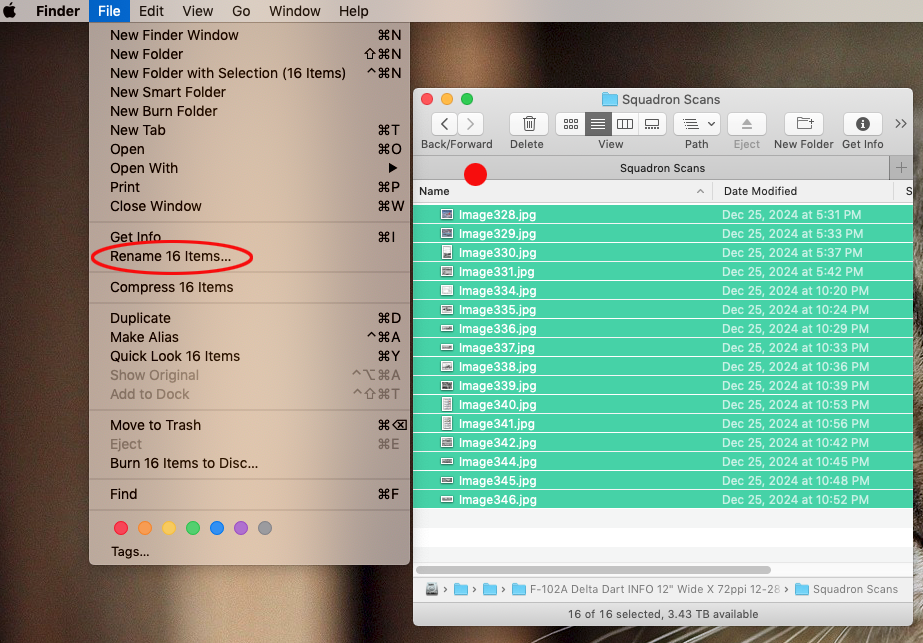Open the Go menu
Image resolution: width=923 pixels, height=643 pixels.
click(x=241, y=11)
